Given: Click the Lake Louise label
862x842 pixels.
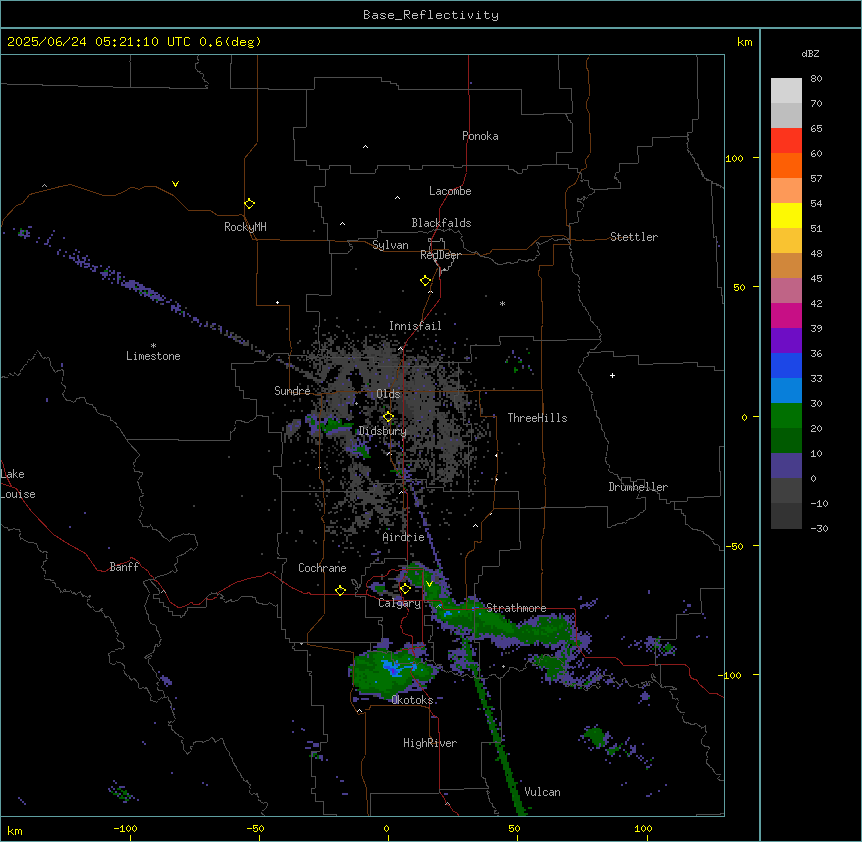Looking at the screenshot, I should click(18, 484).
